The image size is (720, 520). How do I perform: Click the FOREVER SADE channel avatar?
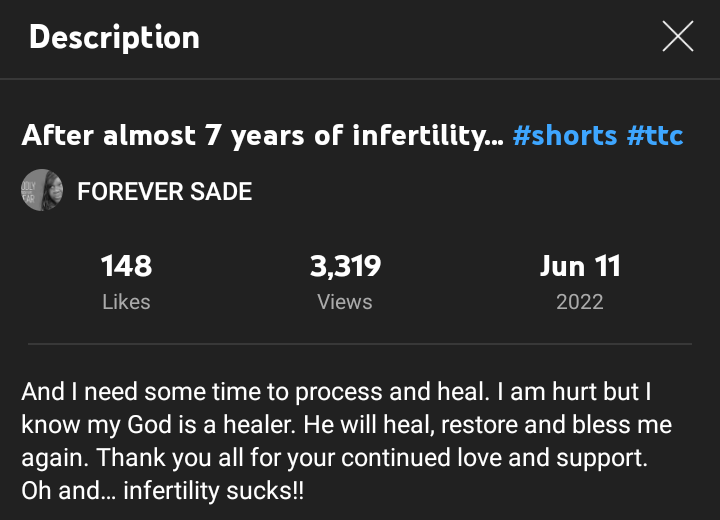pos(42,190)
